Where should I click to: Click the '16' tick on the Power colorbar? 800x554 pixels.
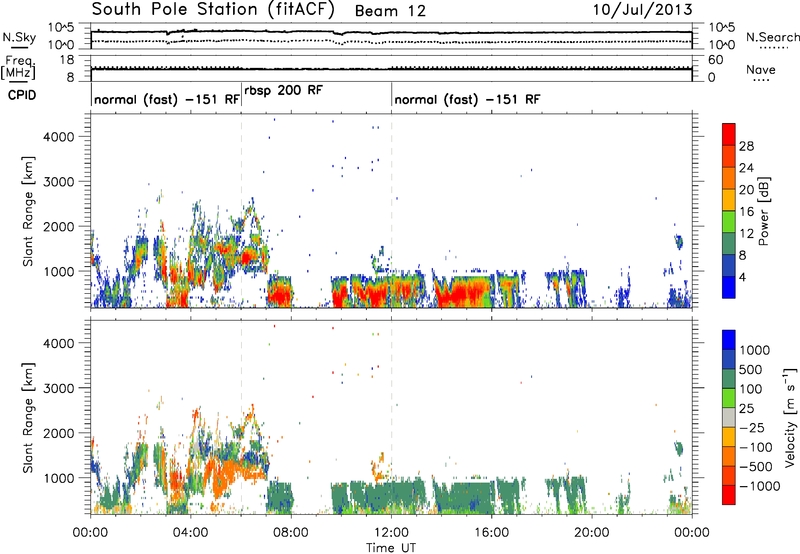tap(746, 212)
